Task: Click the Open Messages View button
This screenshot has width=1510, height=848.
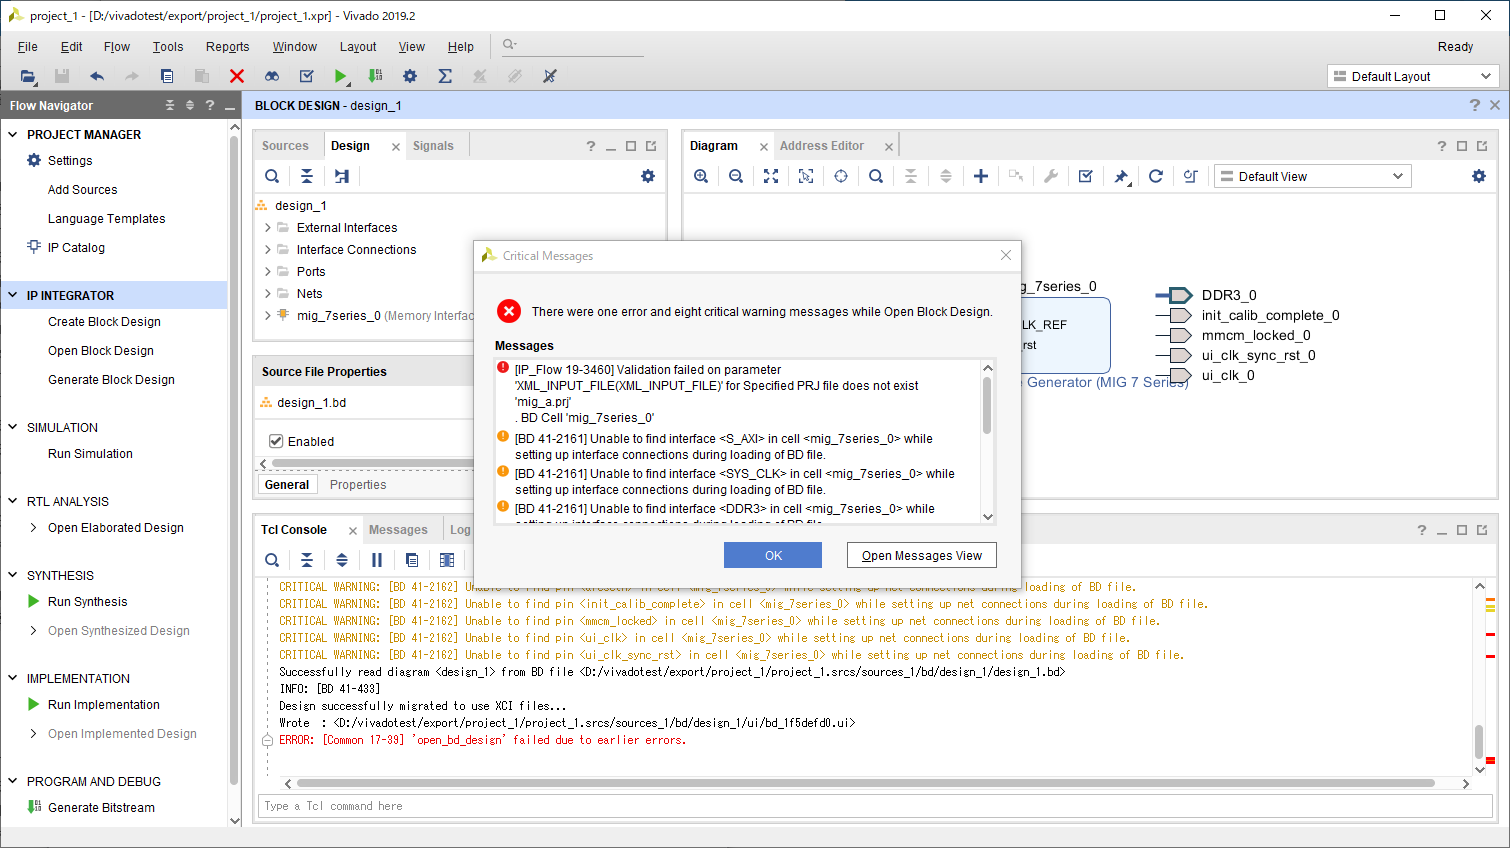Action: coord(921,555)
